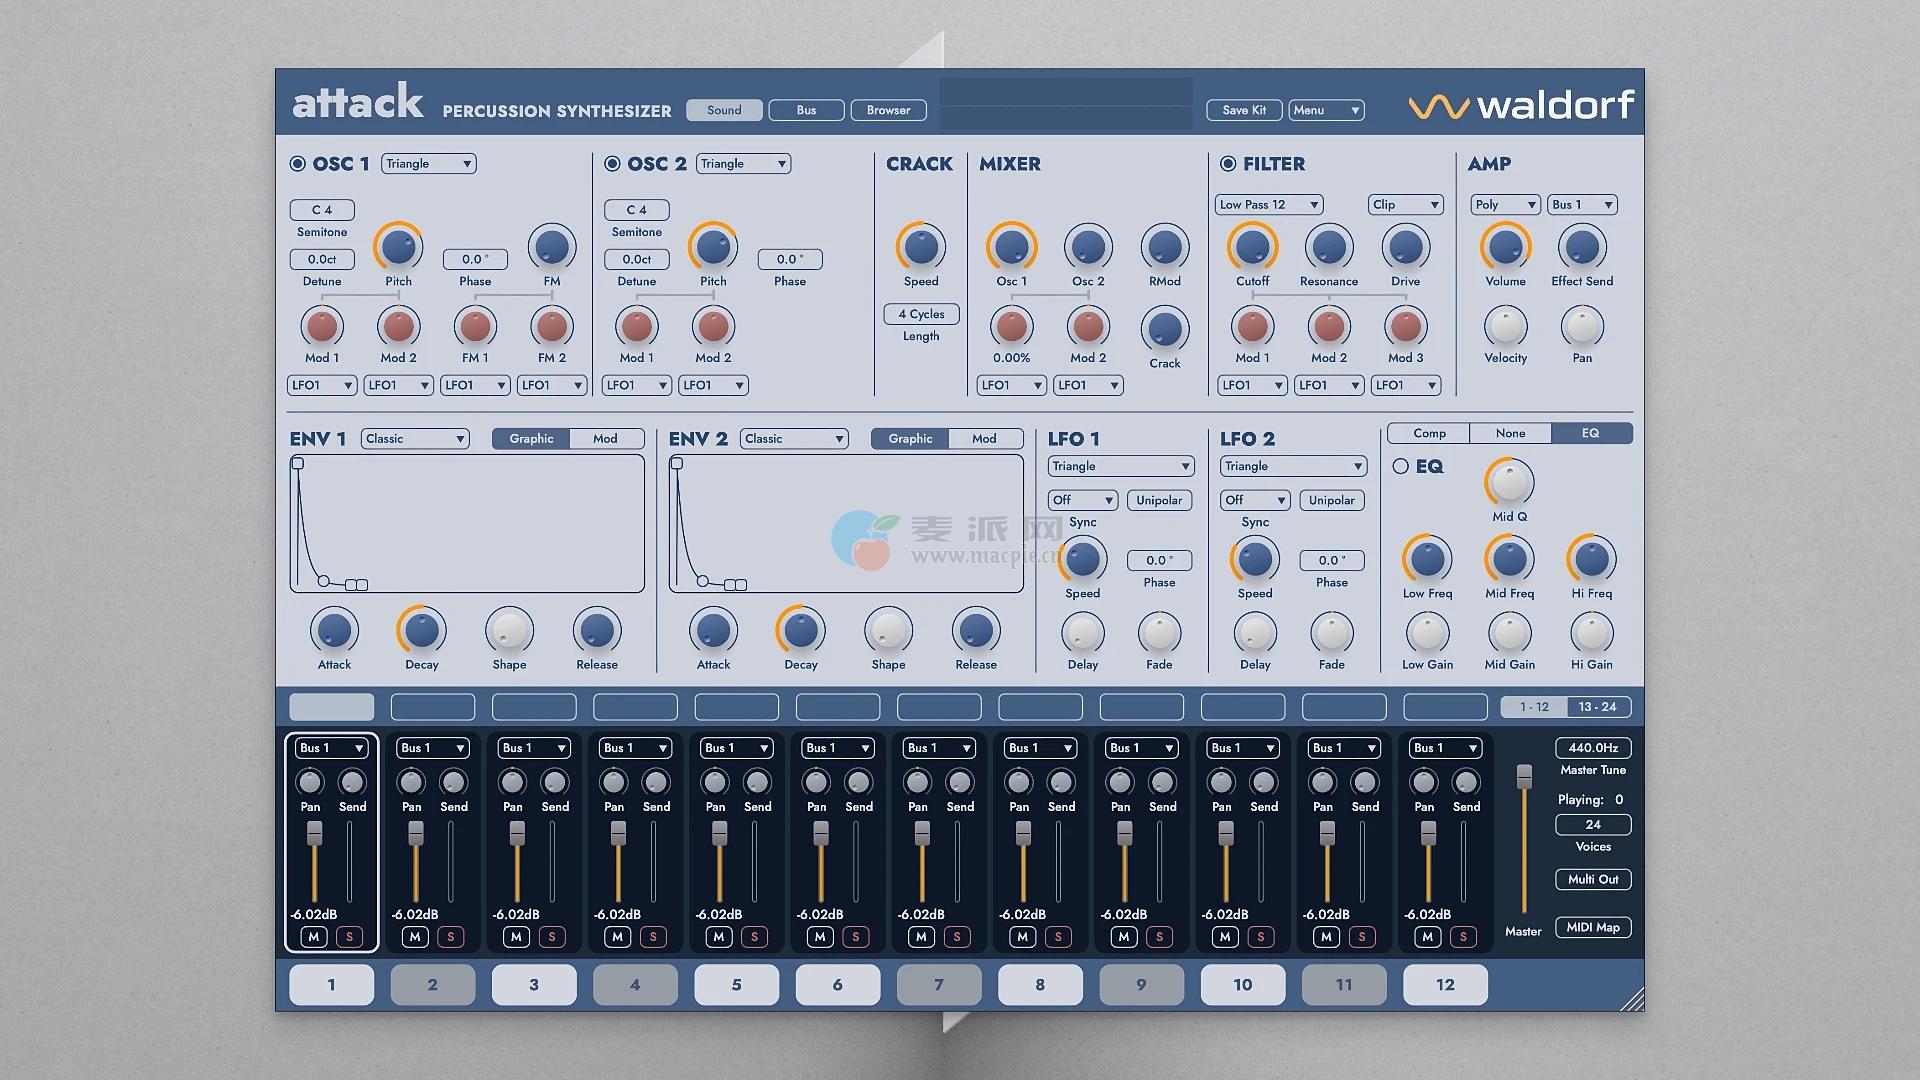Click the Mixer RMod knob
Viewport: 1920px width, 1080px height.
click(x=1164, y=247)
